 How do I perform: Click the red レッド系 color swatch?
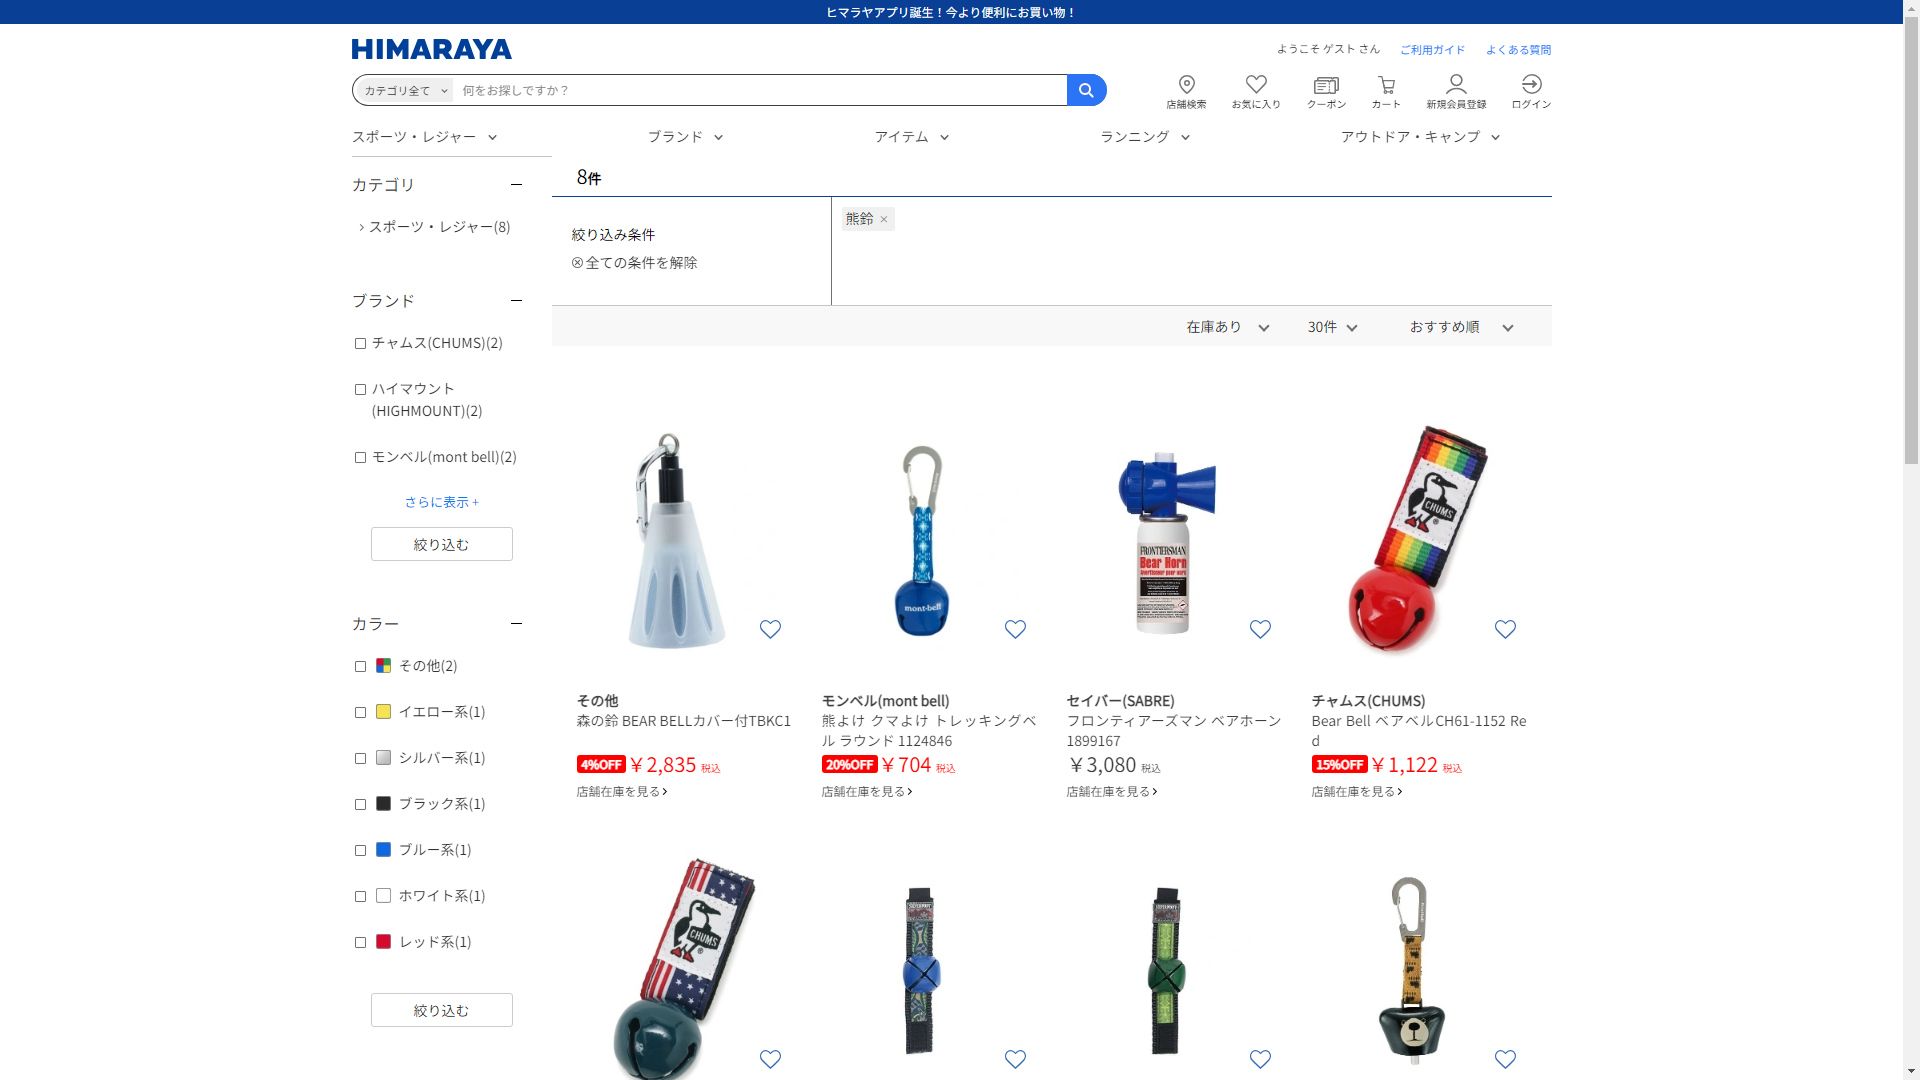tap(383, 942)
